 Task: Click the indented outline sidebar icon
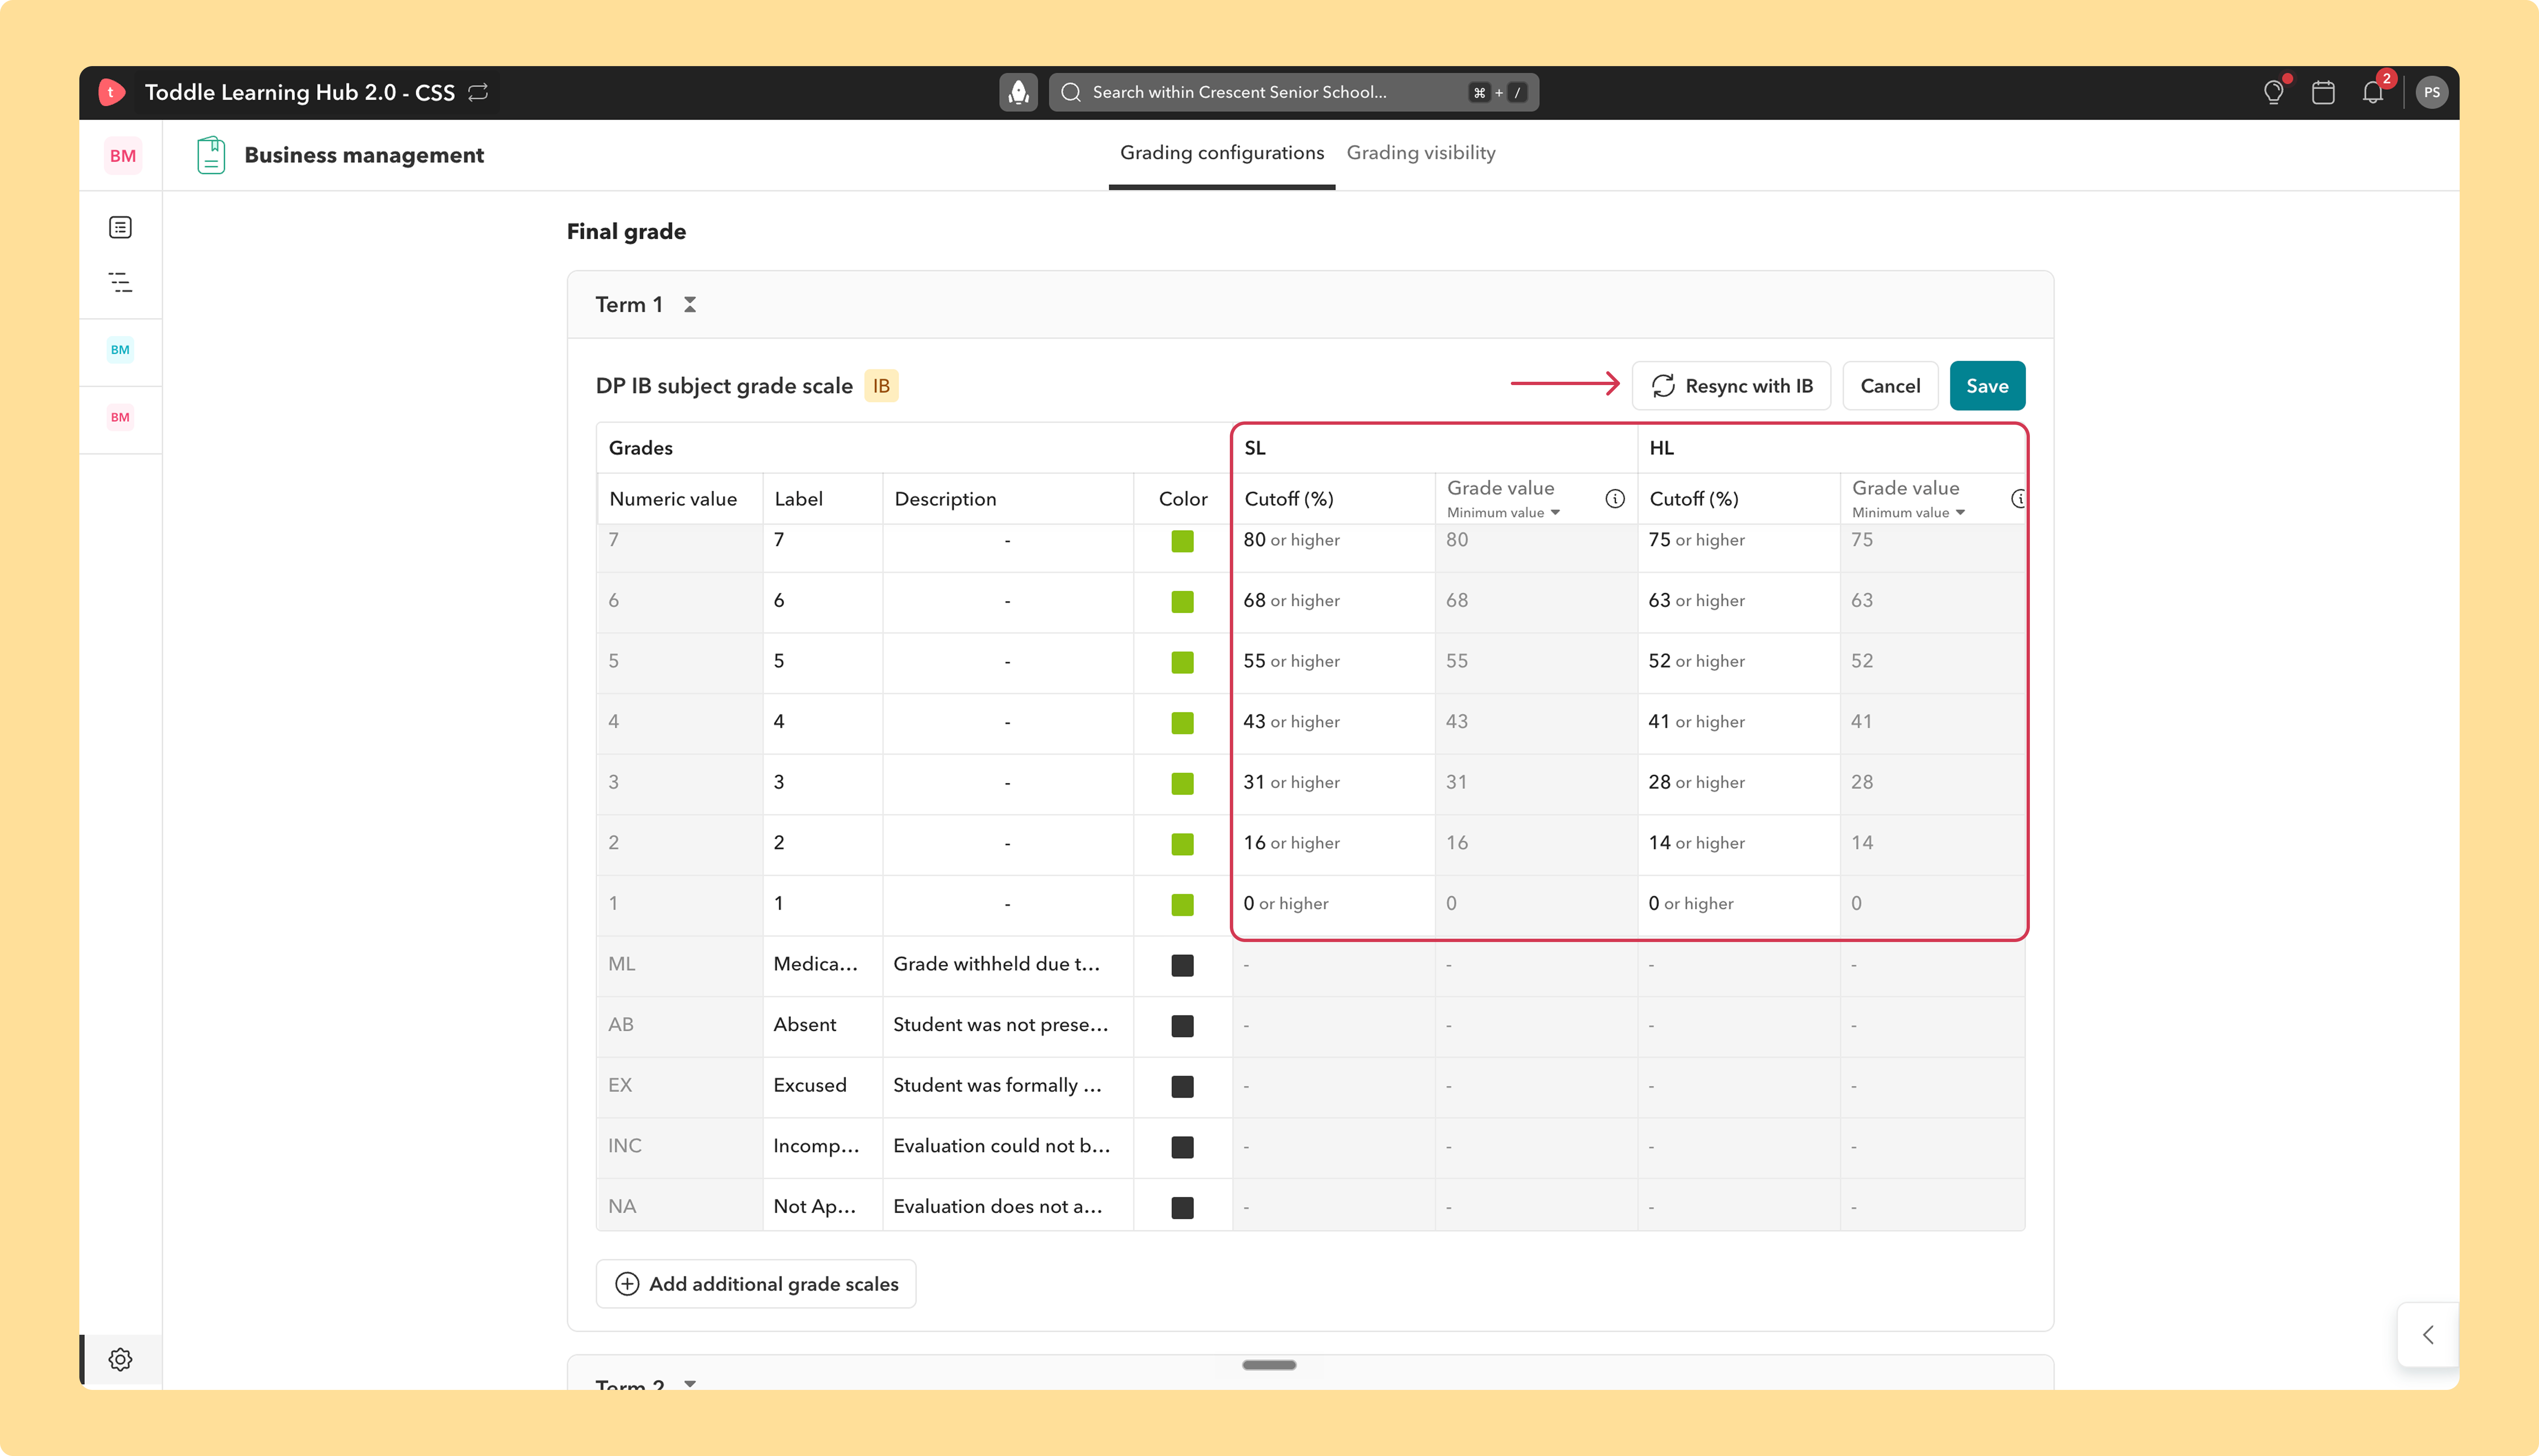(120, 282)
